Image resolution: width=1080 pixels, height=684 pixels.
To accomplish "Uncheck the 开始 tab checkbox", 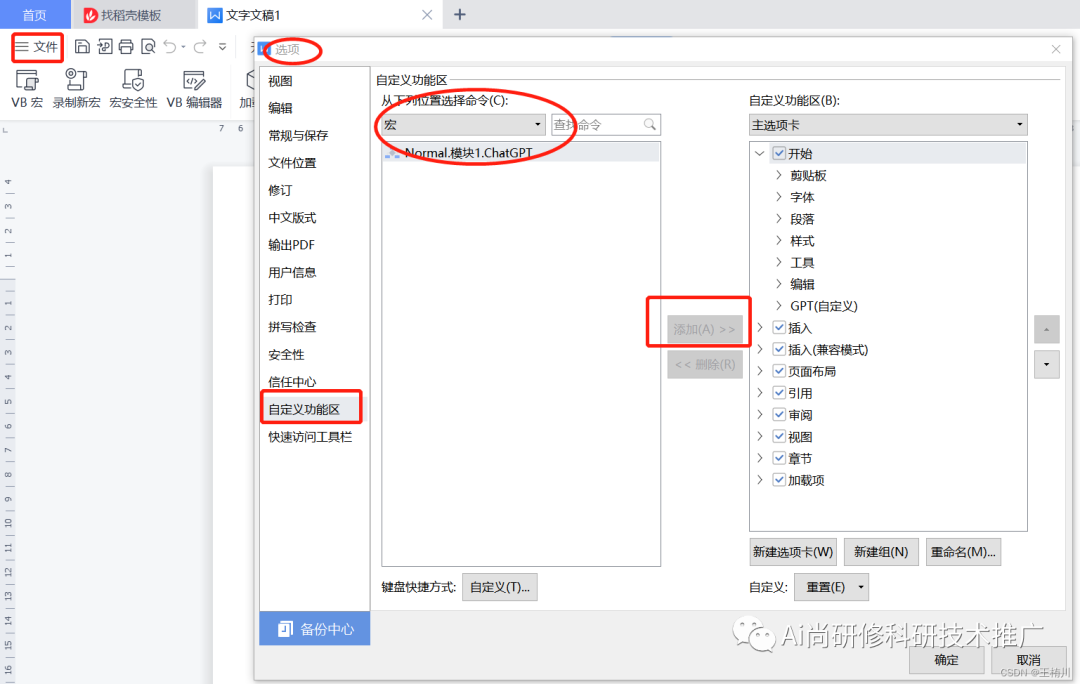I will point(778,153).
